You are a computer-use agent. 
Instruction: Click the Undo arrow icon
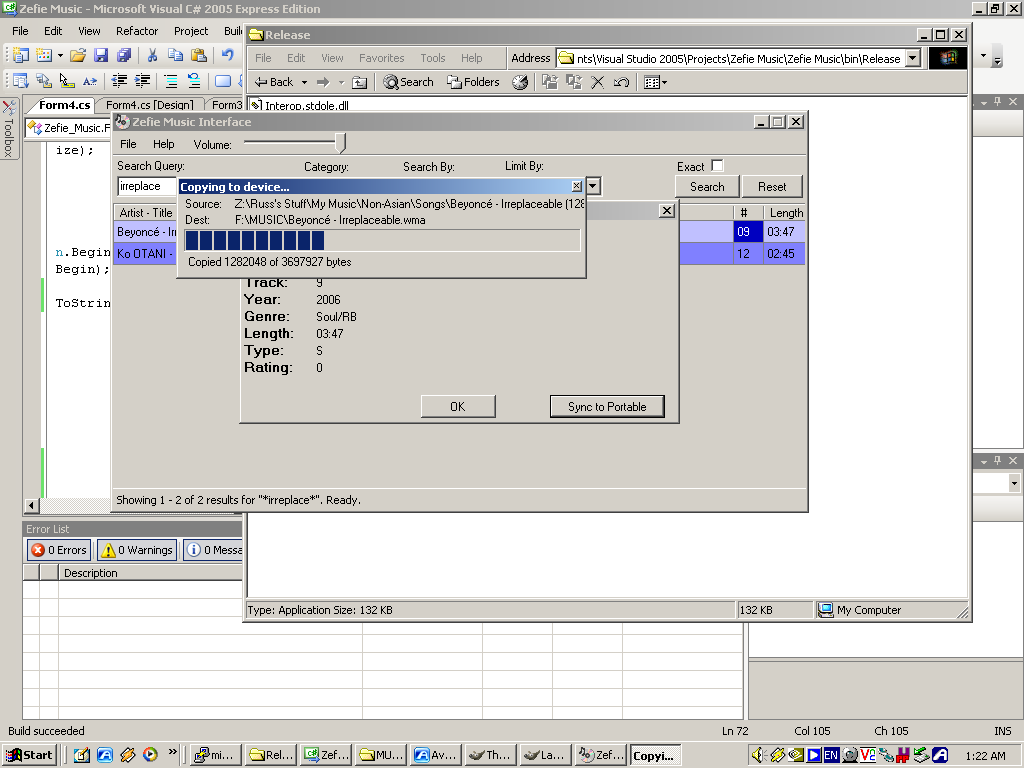click(x=227, y=55)
